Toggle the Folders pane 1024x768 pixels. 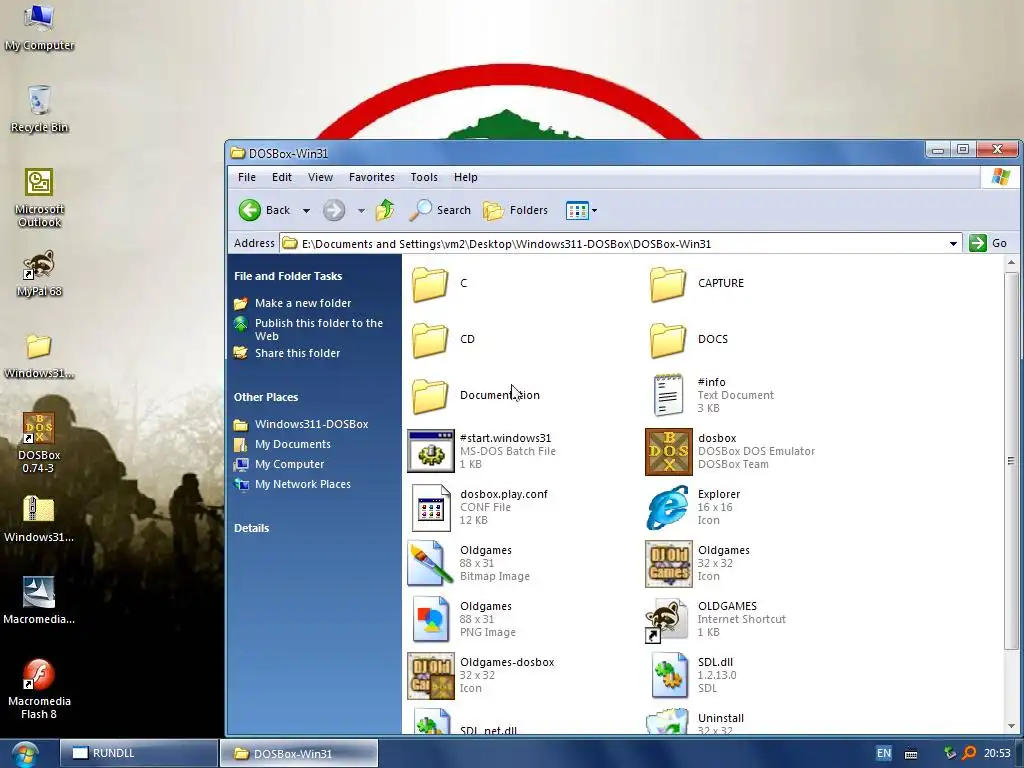coord(515,210)
